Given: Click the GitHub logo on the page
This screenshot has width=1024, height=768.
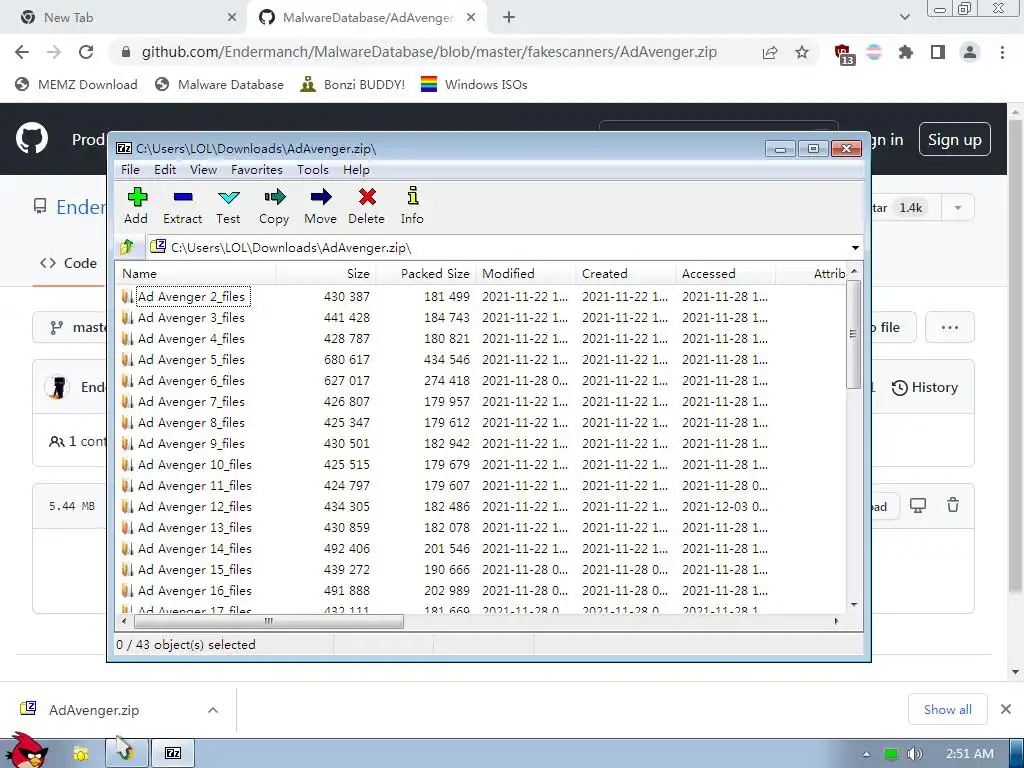Looking at the screenshot, I should pos(31,138).
